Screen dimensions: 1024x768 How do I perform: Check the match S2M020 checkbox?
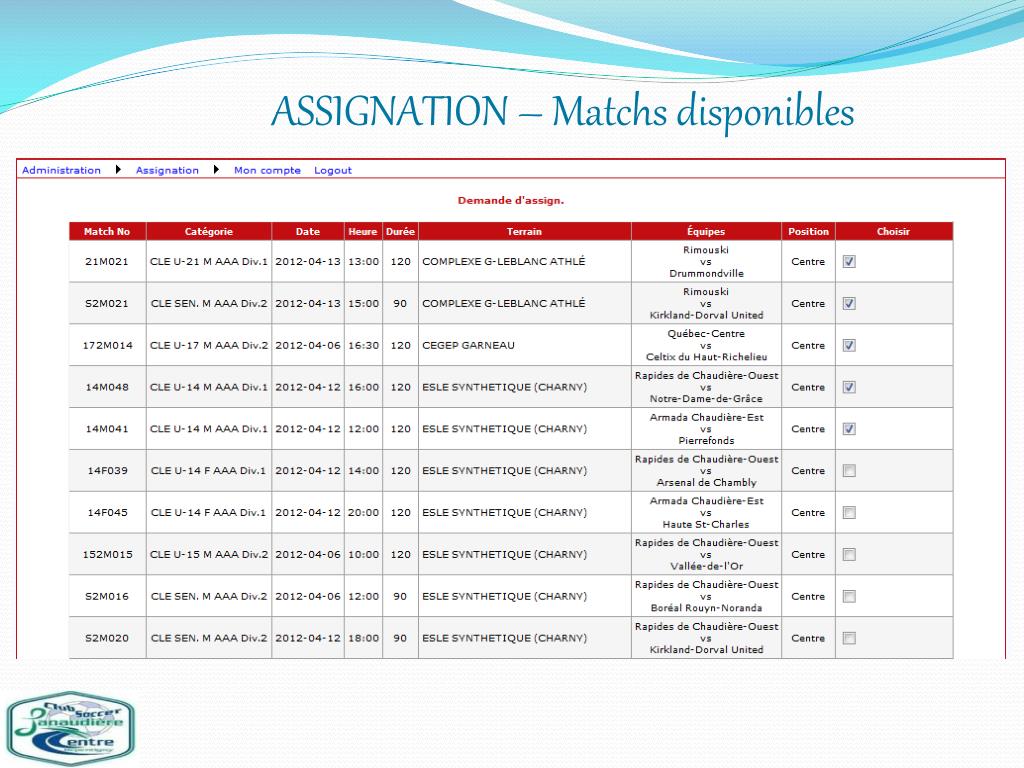tap(849, 638)
